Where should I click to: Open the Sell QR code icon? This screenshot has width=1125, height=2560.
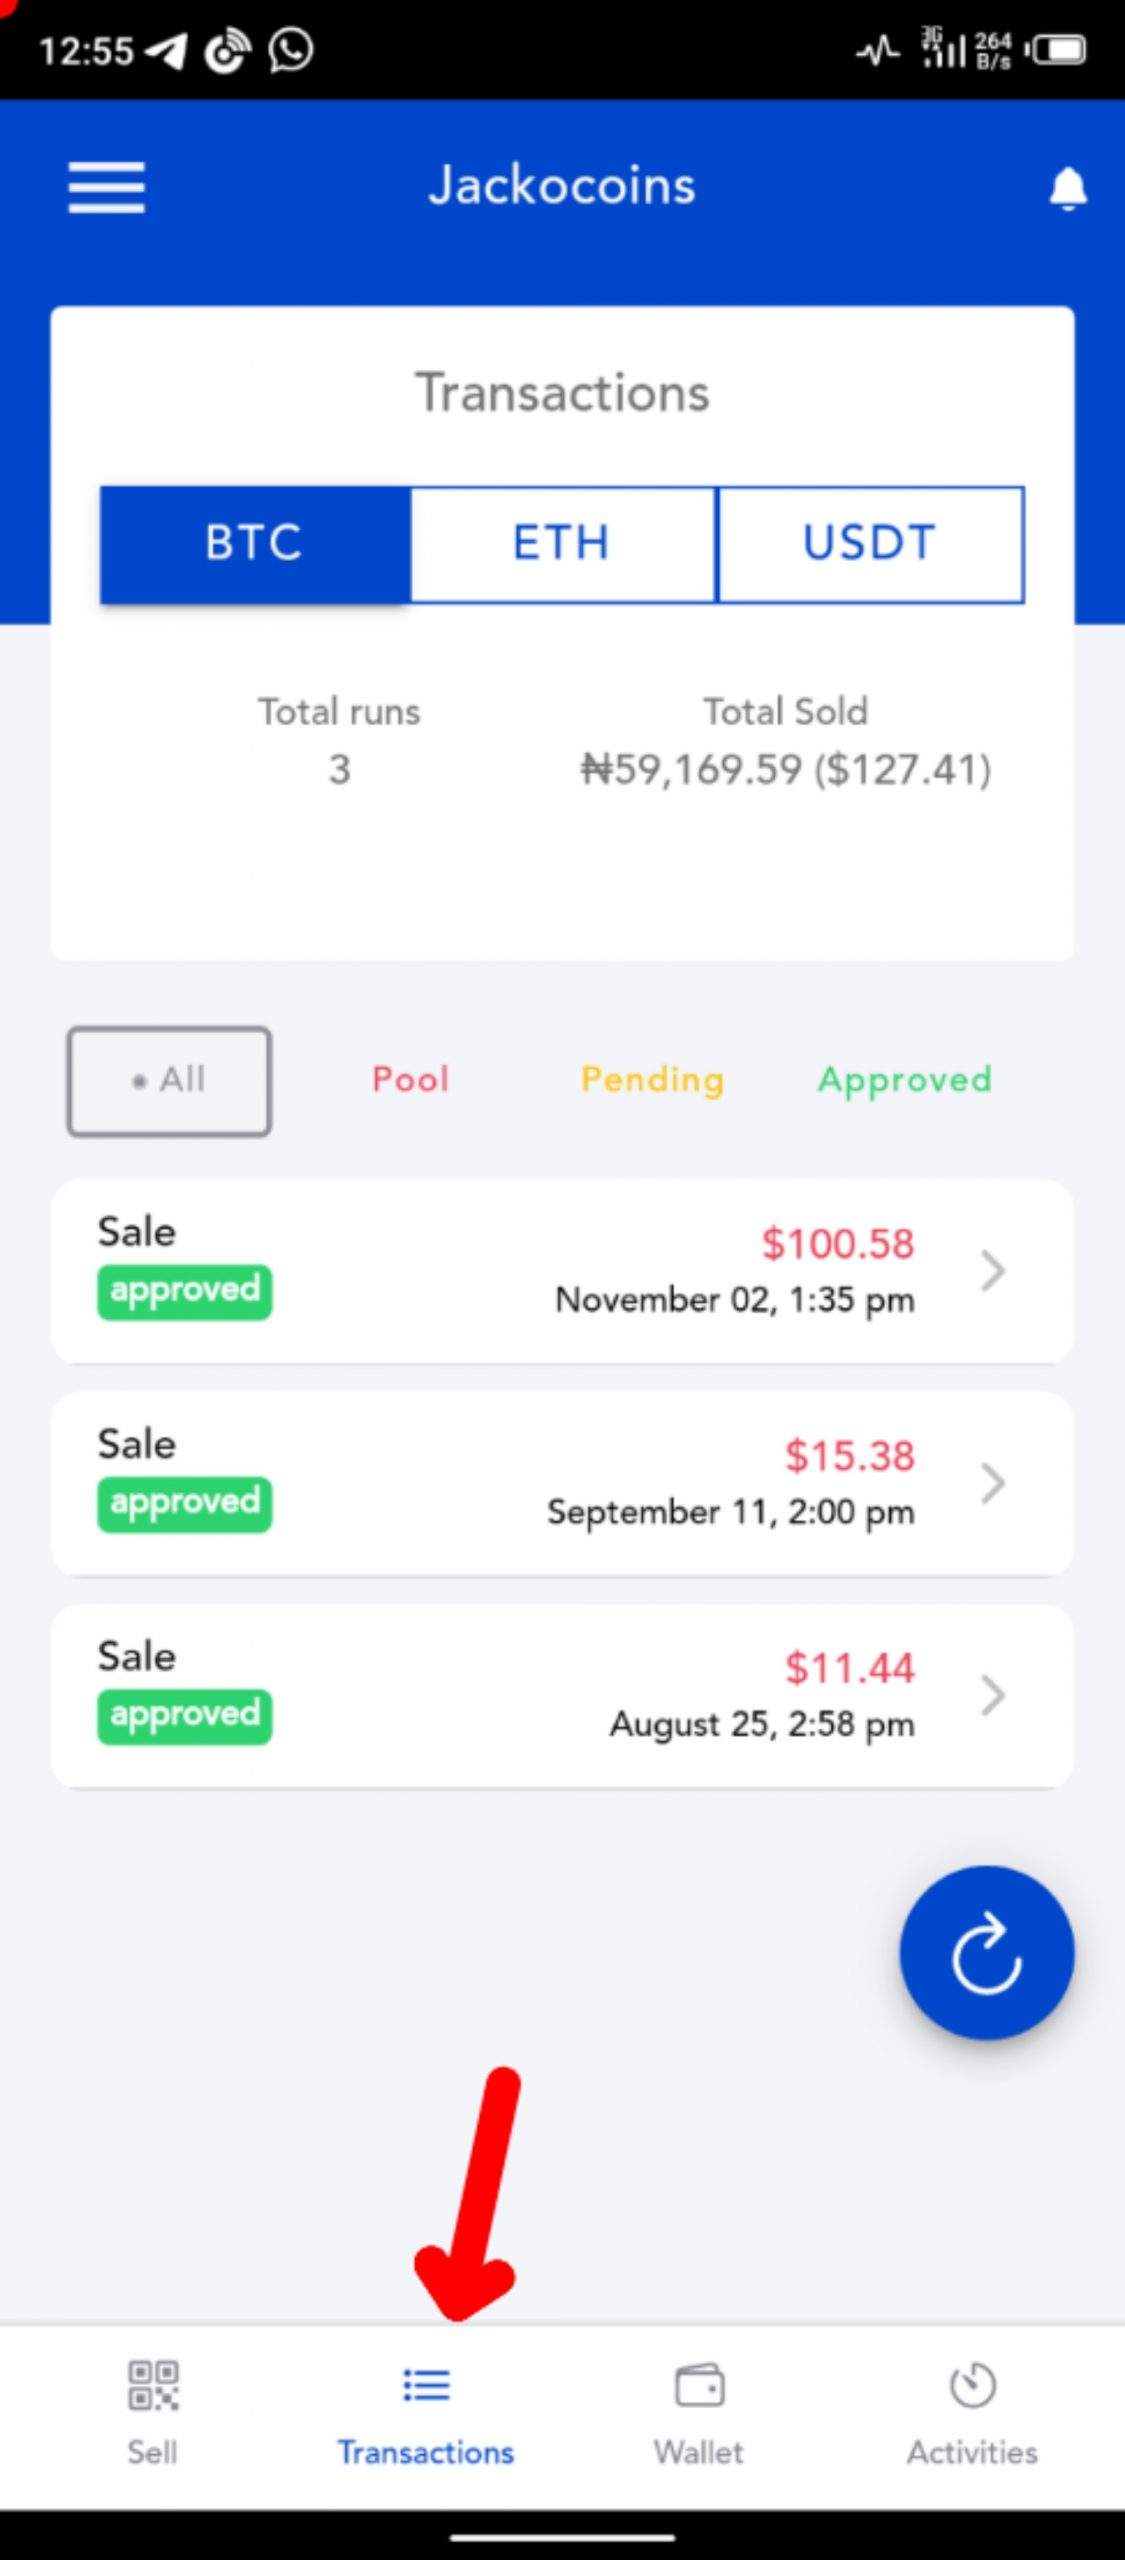click(153, 2385)
